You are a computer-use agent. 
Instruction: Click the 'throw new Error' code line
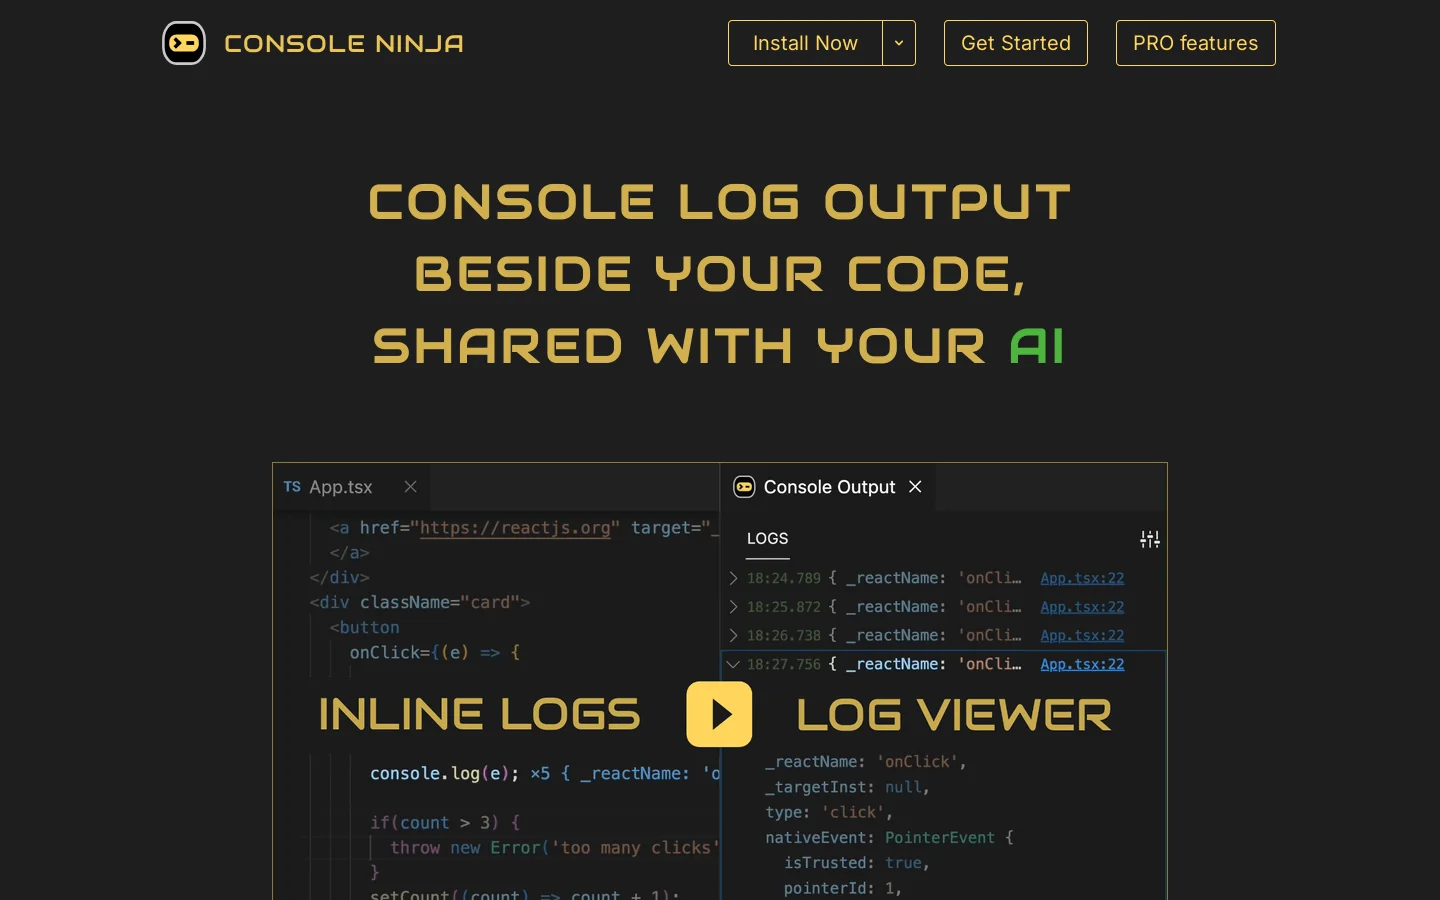click(x=555, y=848)
